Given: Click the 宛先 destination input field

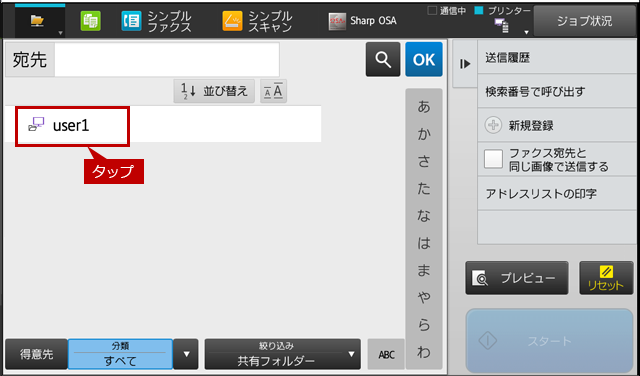Looking at the screenshot, I should (167, 60).
